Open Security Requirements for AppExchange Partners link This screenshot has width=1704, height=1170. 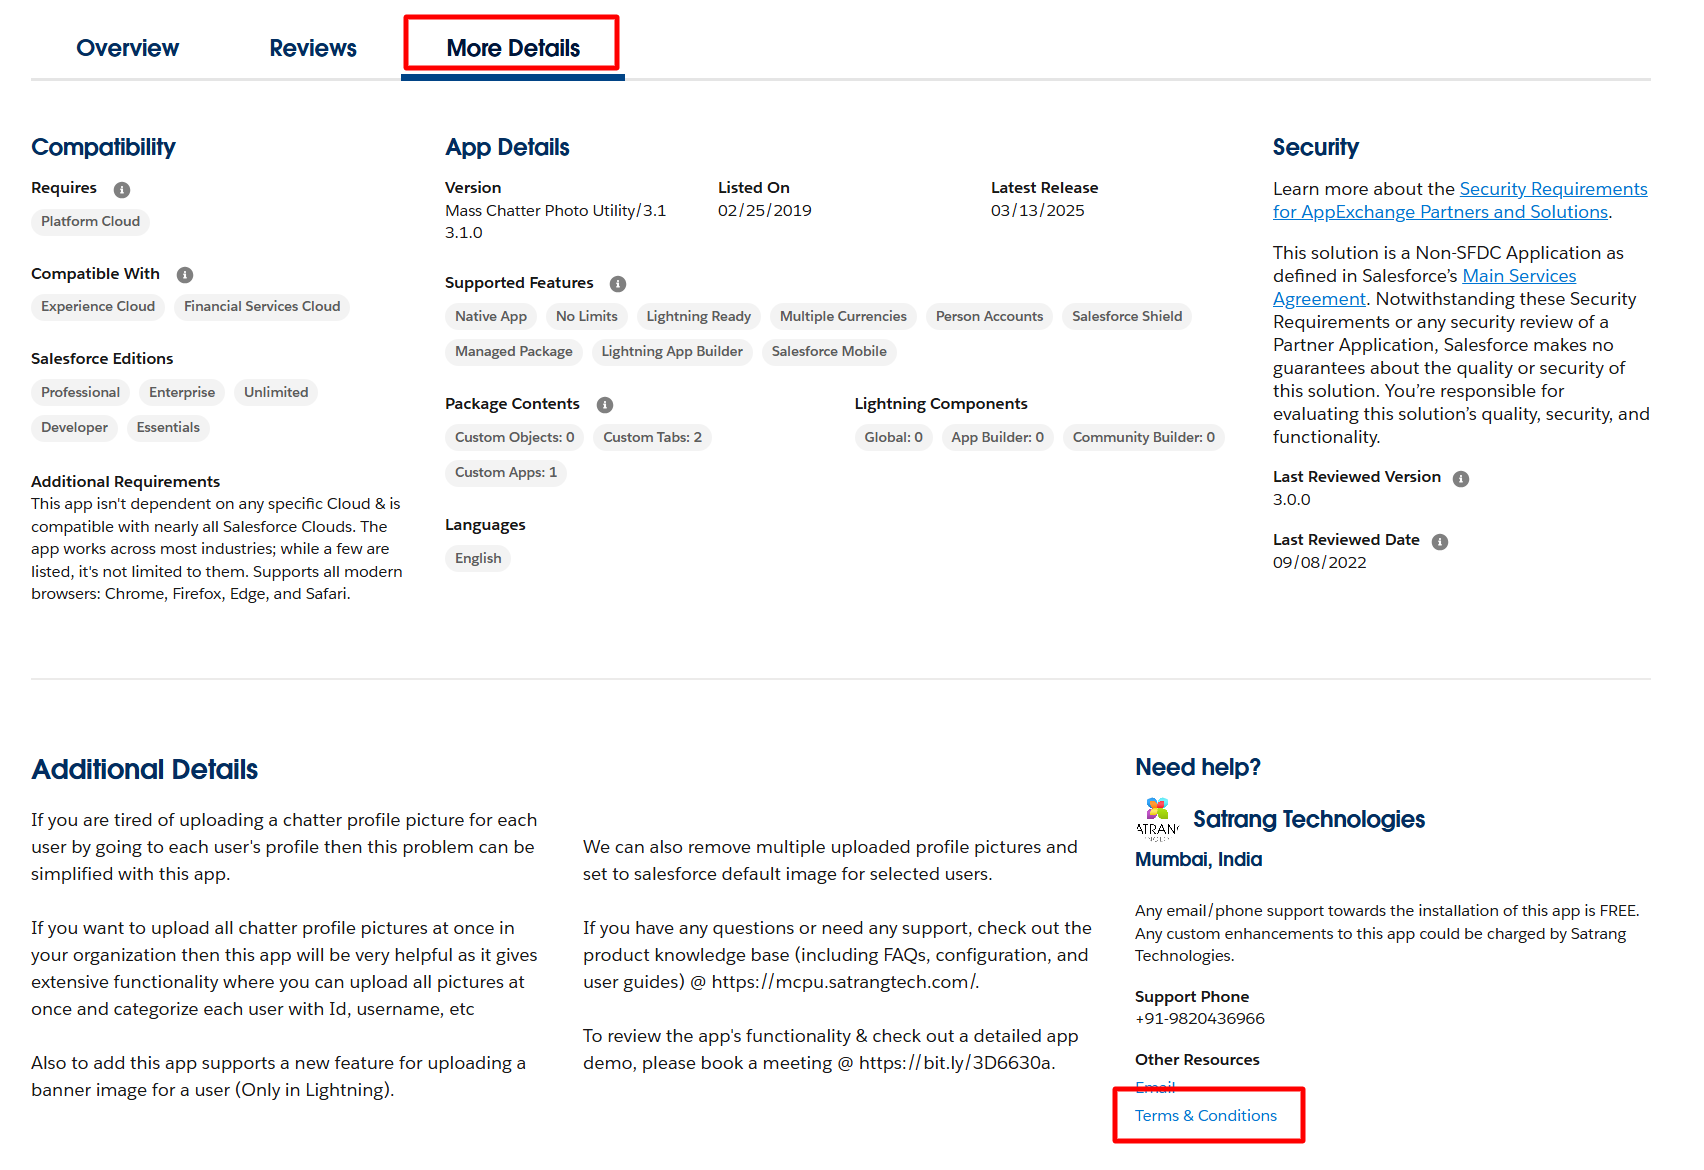coord(1460,200)
